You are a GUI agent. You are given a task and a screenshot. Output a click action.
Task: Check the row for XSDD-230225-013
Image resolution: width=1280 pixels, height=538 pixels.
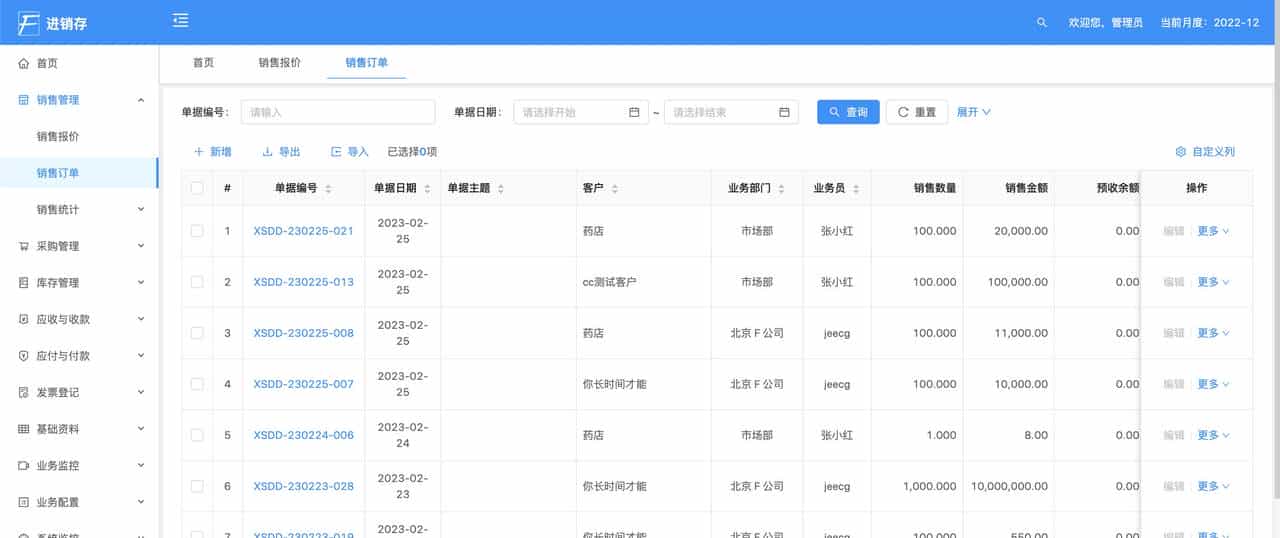tap(197, 282)
